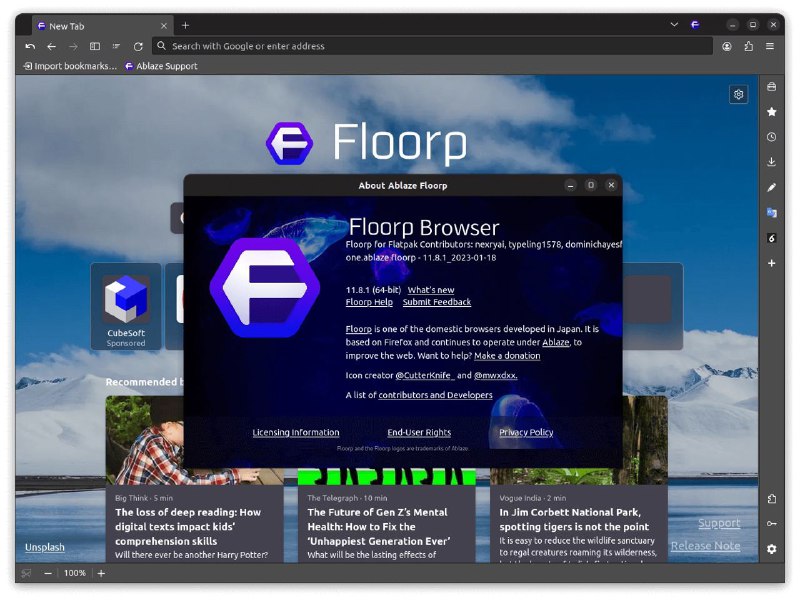Viewport: 800px width, 600px height.
Task: Open the CubeSoft sponsored shortcut tile
Action: [126, 307]
